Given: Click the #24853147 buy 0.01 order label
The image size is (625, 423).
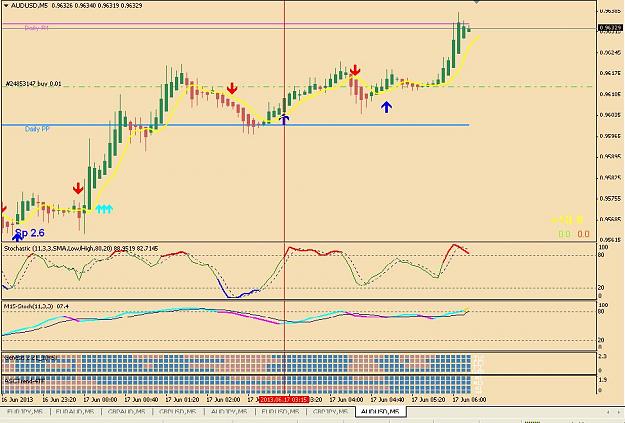Looking at the screenshot, I should [x=33, y=84].
